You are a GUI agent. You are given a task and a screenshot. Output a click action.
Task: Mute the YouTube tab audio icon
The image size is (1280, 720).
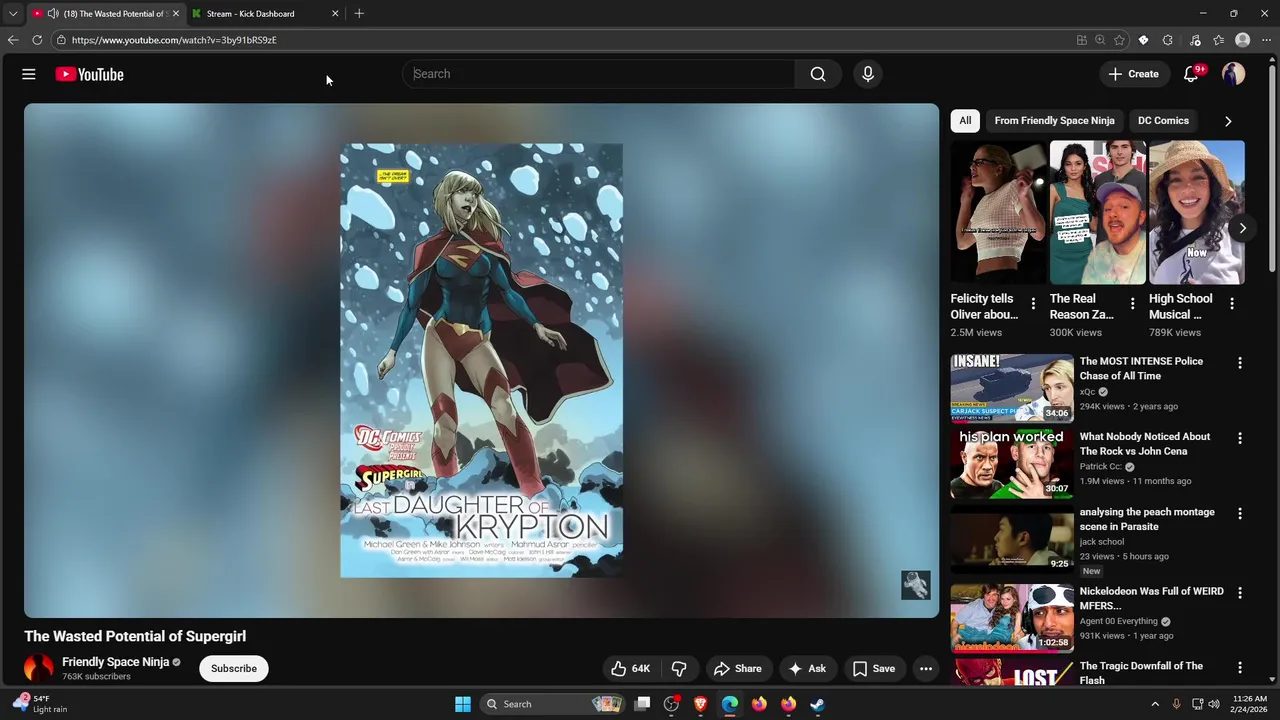(52, 14)
